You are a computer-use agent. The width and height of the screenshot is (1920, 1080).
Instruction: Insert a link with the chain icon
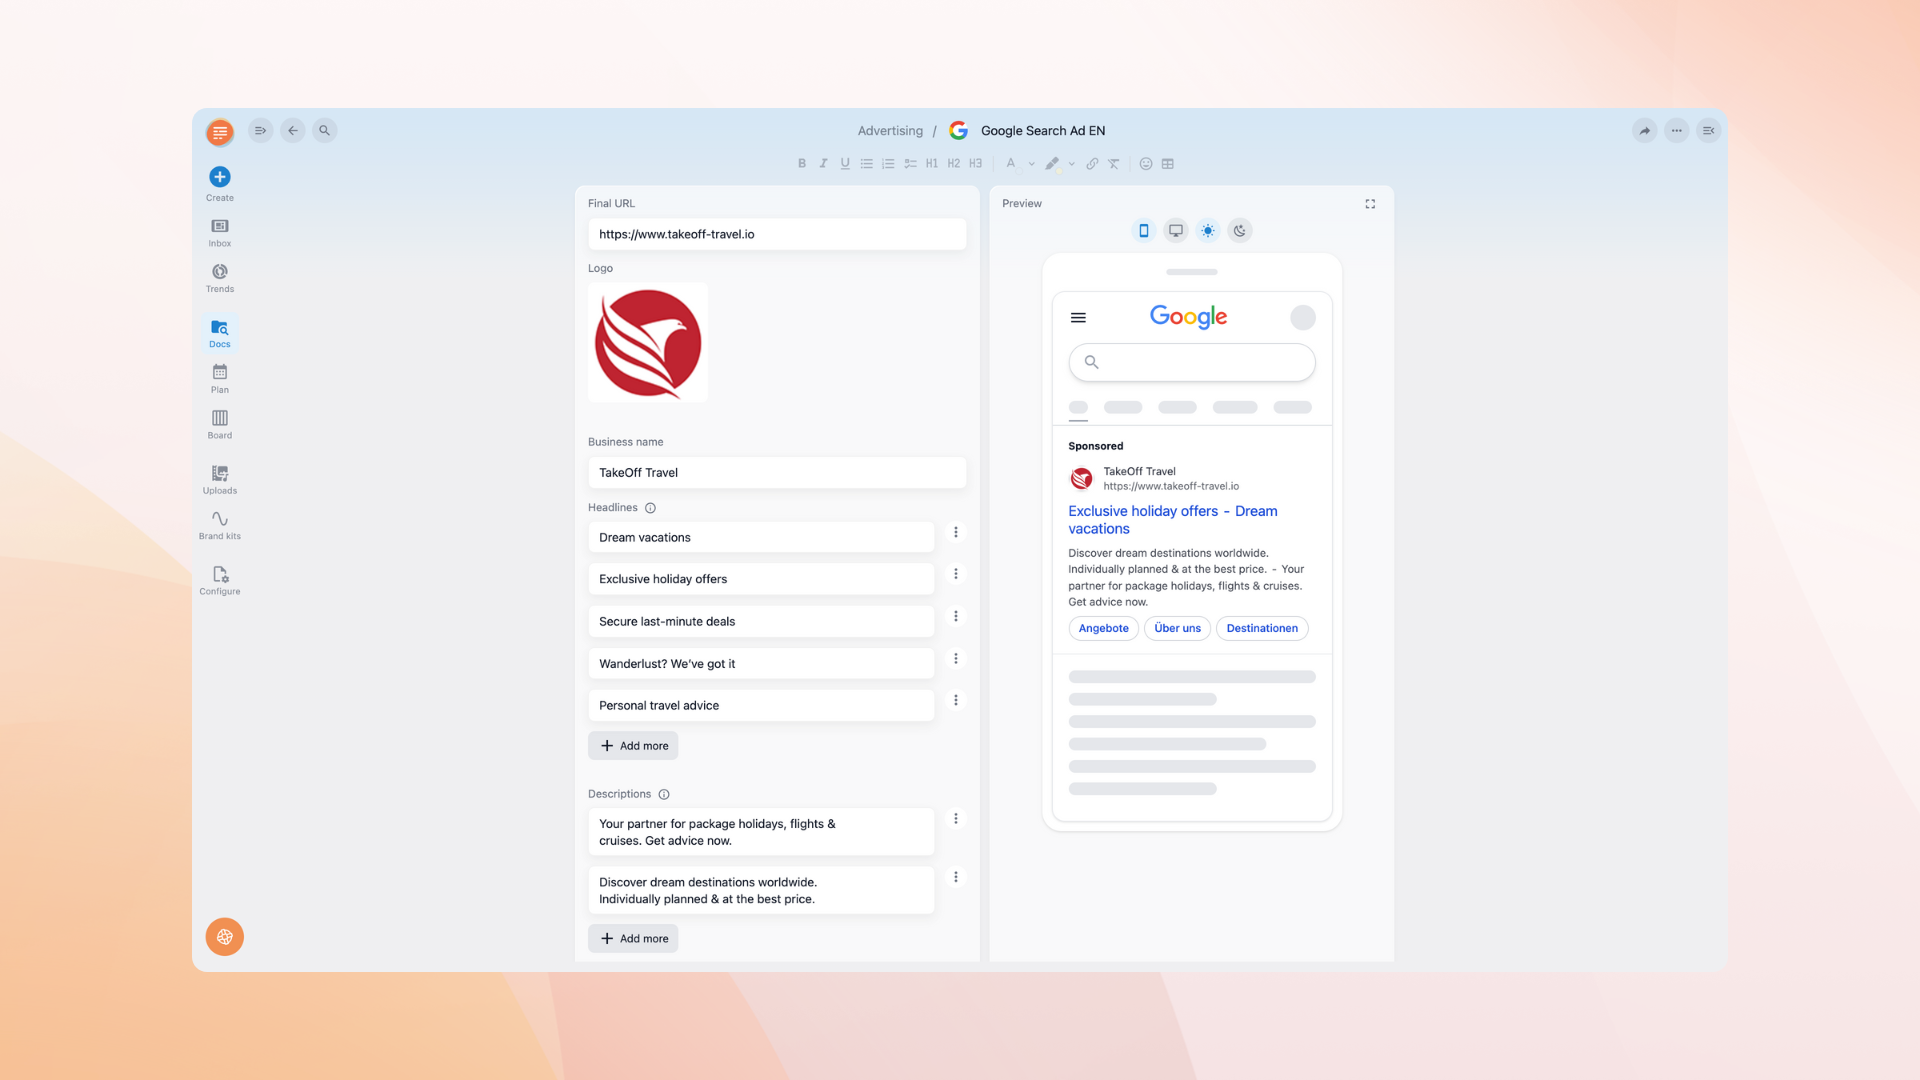[x=1092, y=164]
